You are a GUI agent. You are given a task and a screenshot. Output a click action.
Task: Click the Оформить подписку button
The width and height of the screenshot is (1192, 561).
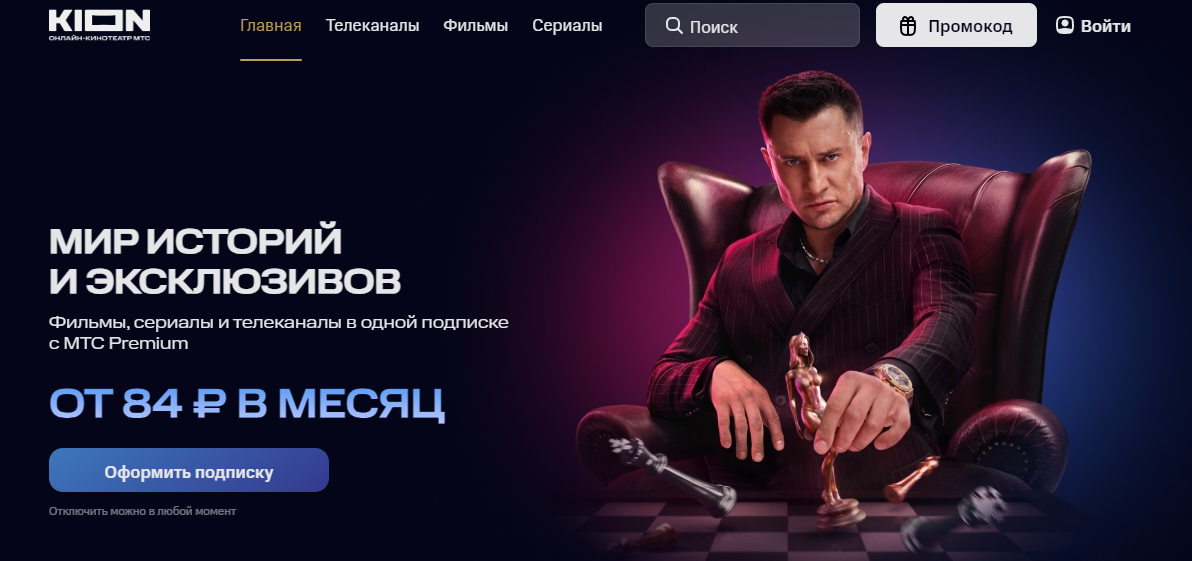189,470
